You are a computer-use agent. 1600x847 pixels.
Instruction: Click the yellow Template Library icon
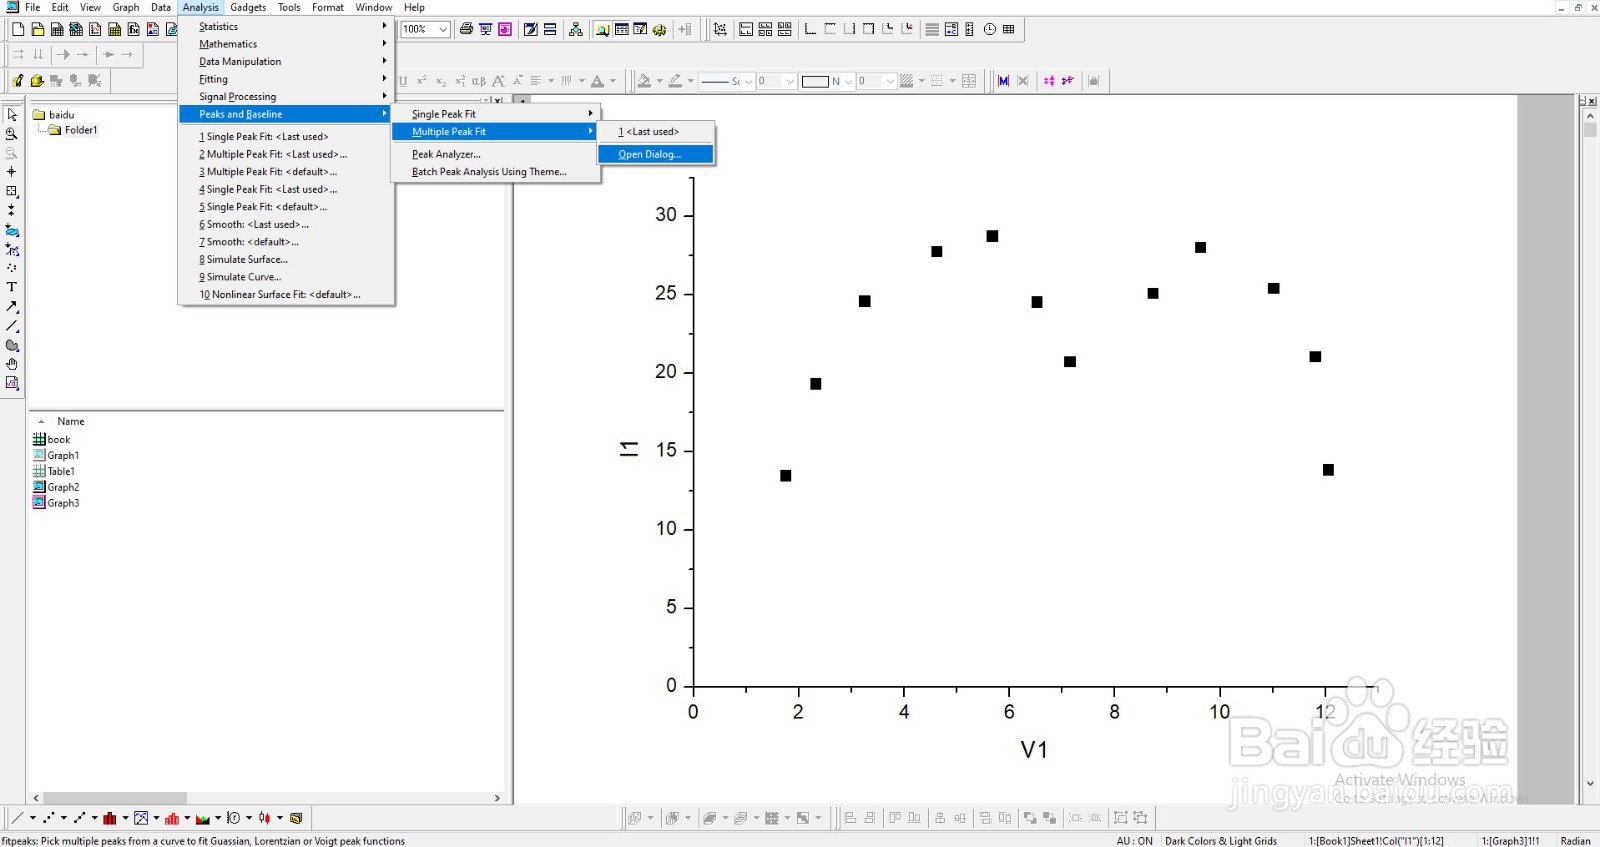point(296,818)
